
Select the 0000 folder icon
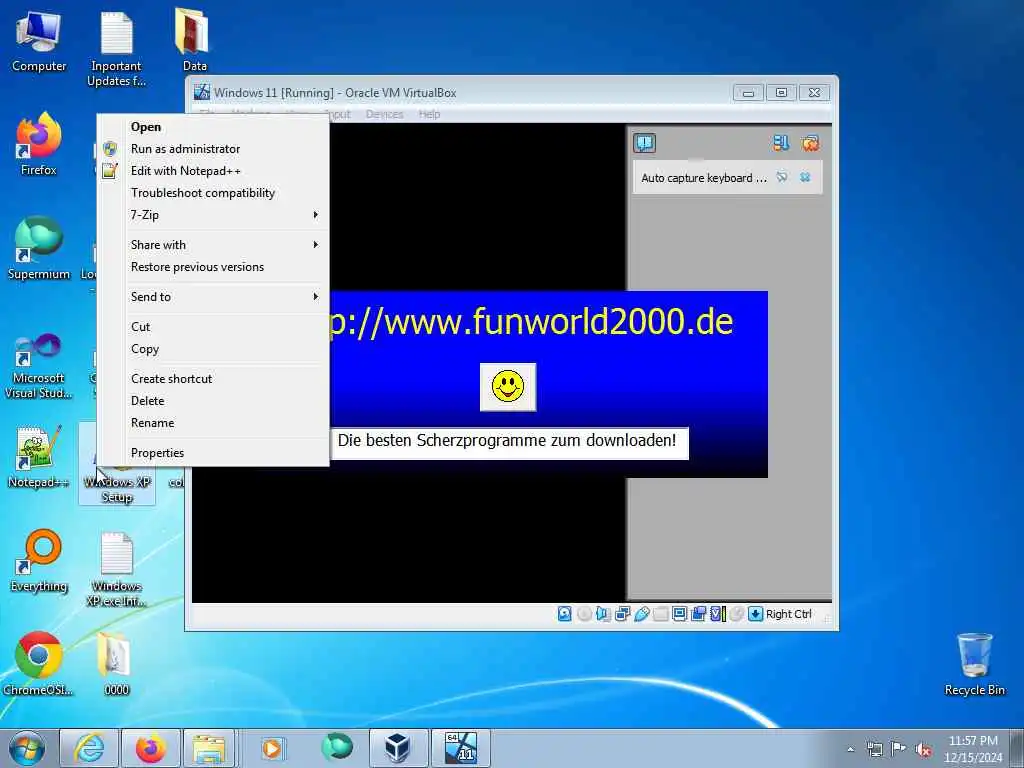click(116, 664)
